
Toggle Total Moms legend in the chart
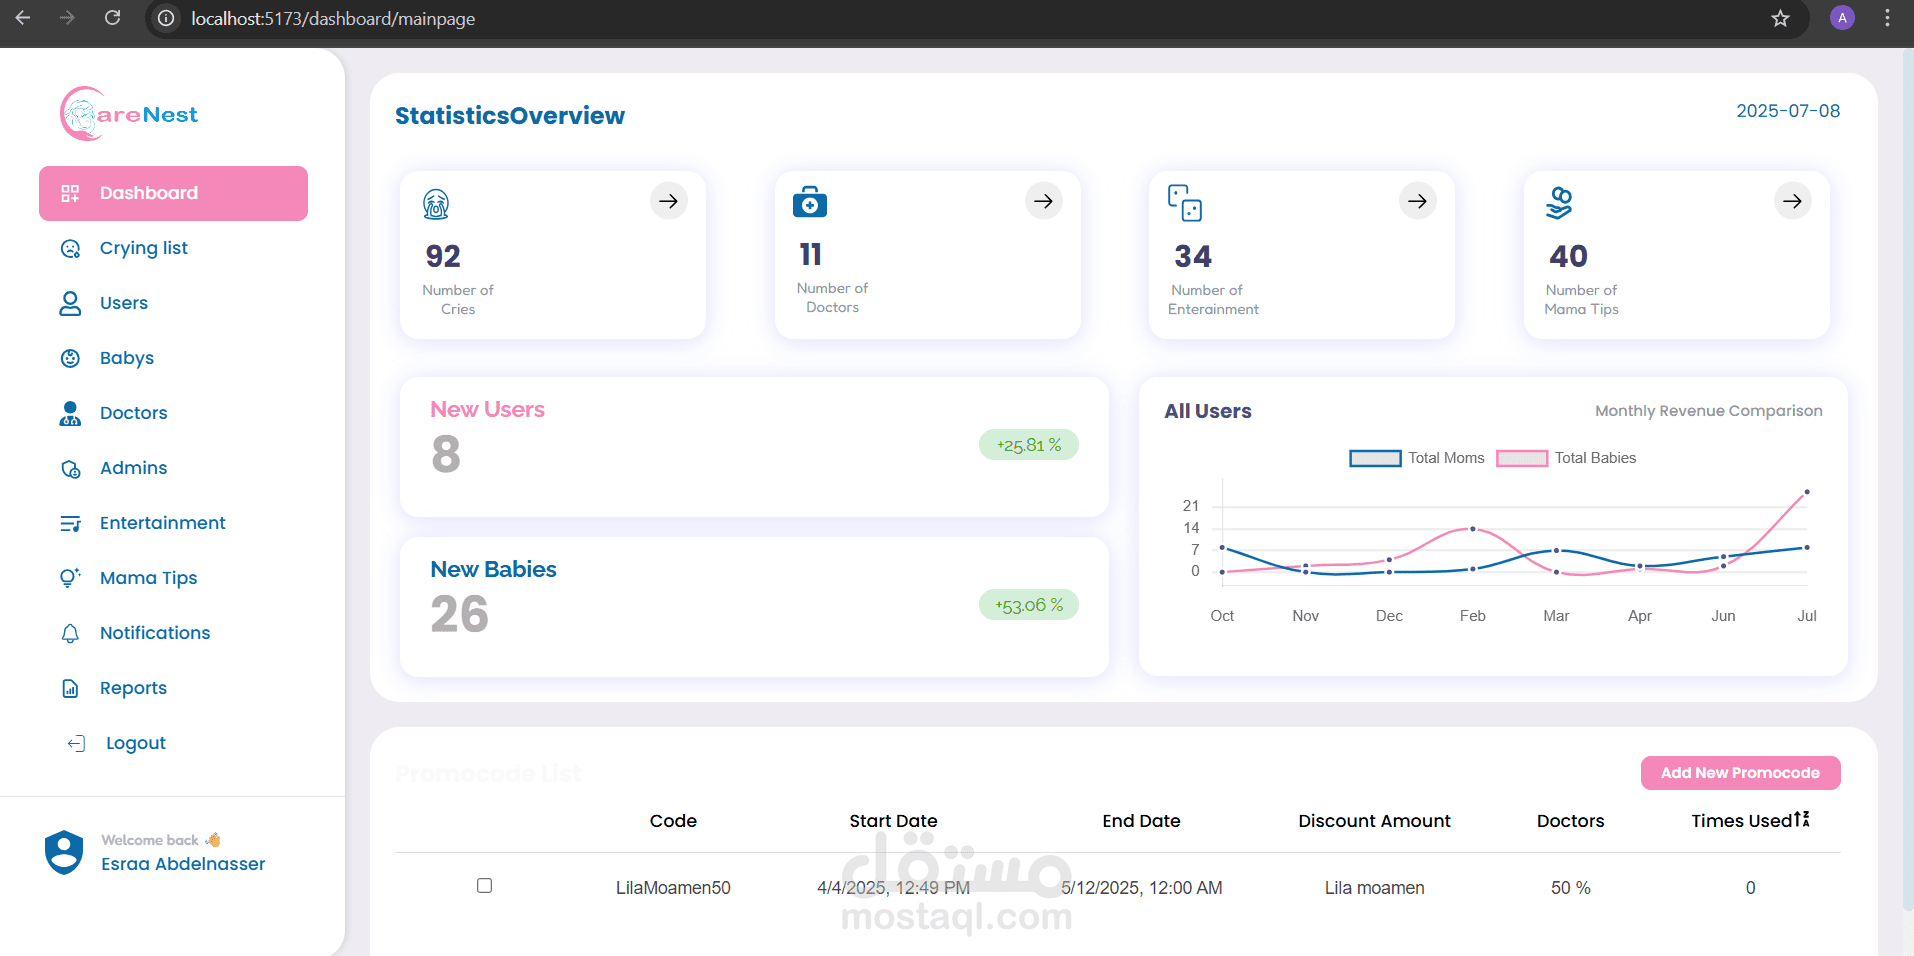click(x=1417, y=458)
